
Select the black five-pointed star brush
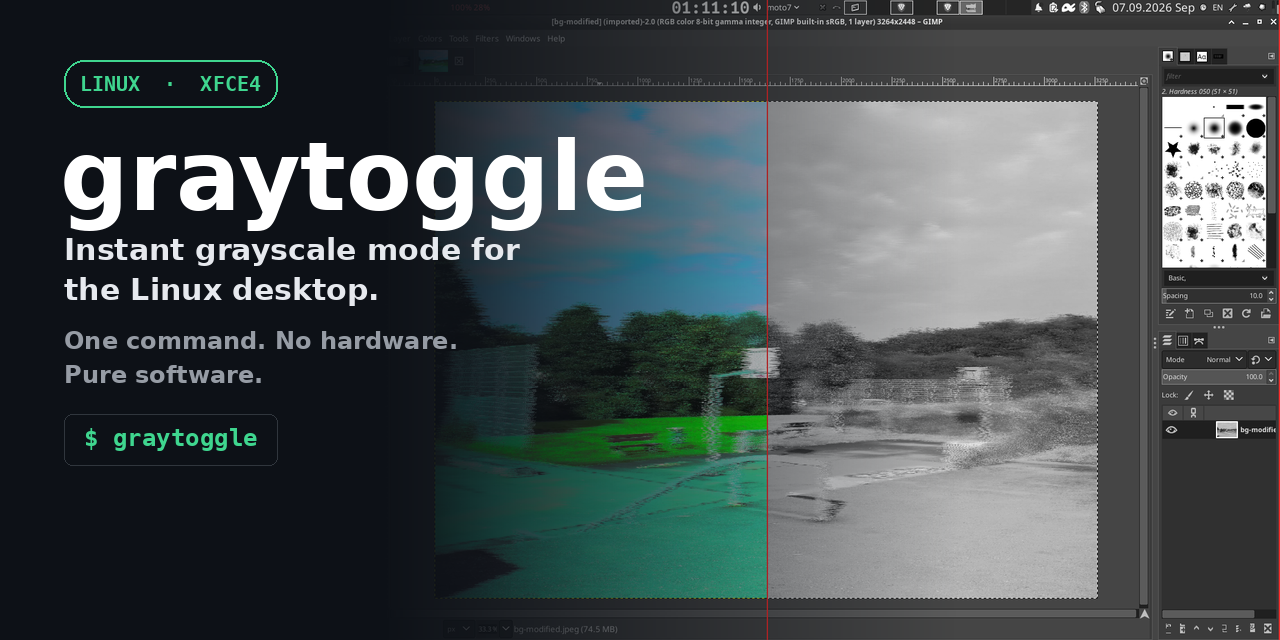(x=1173, y=149)
